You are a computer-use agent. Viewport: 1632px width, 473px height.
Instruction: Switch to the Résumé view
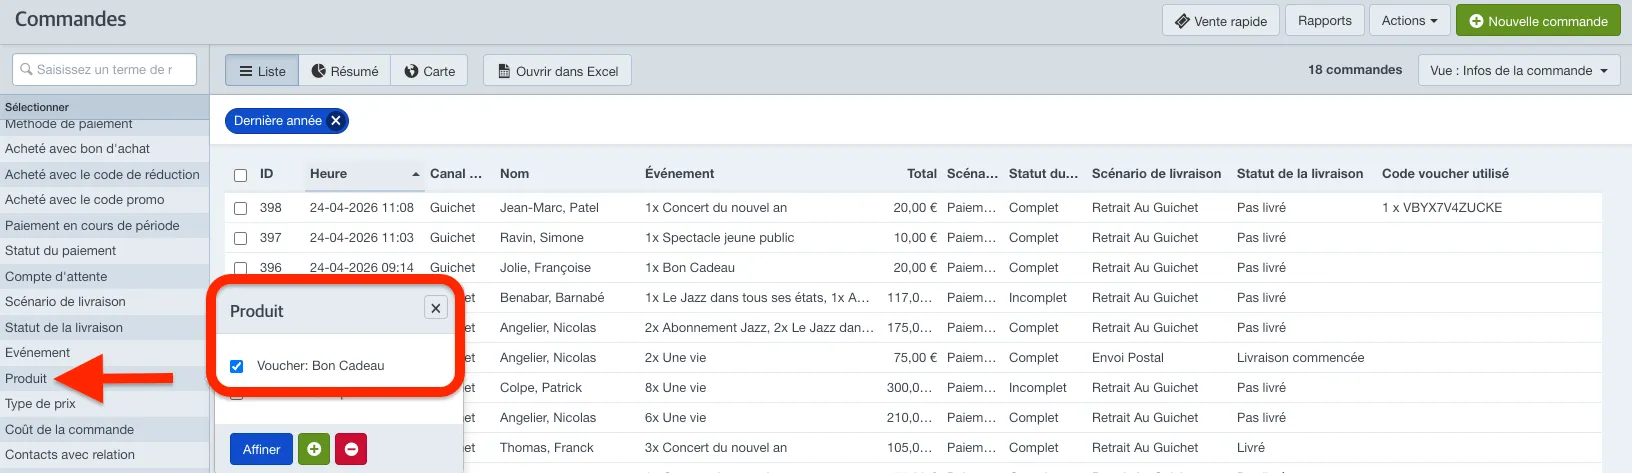click(x=345, y=71)
